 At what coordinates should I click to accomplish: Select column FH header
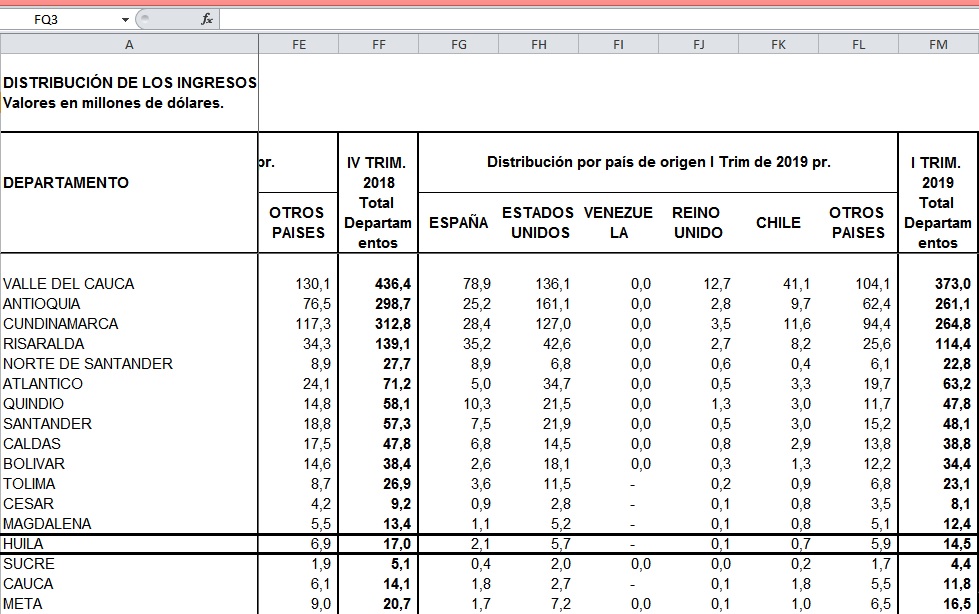point(538,44)
